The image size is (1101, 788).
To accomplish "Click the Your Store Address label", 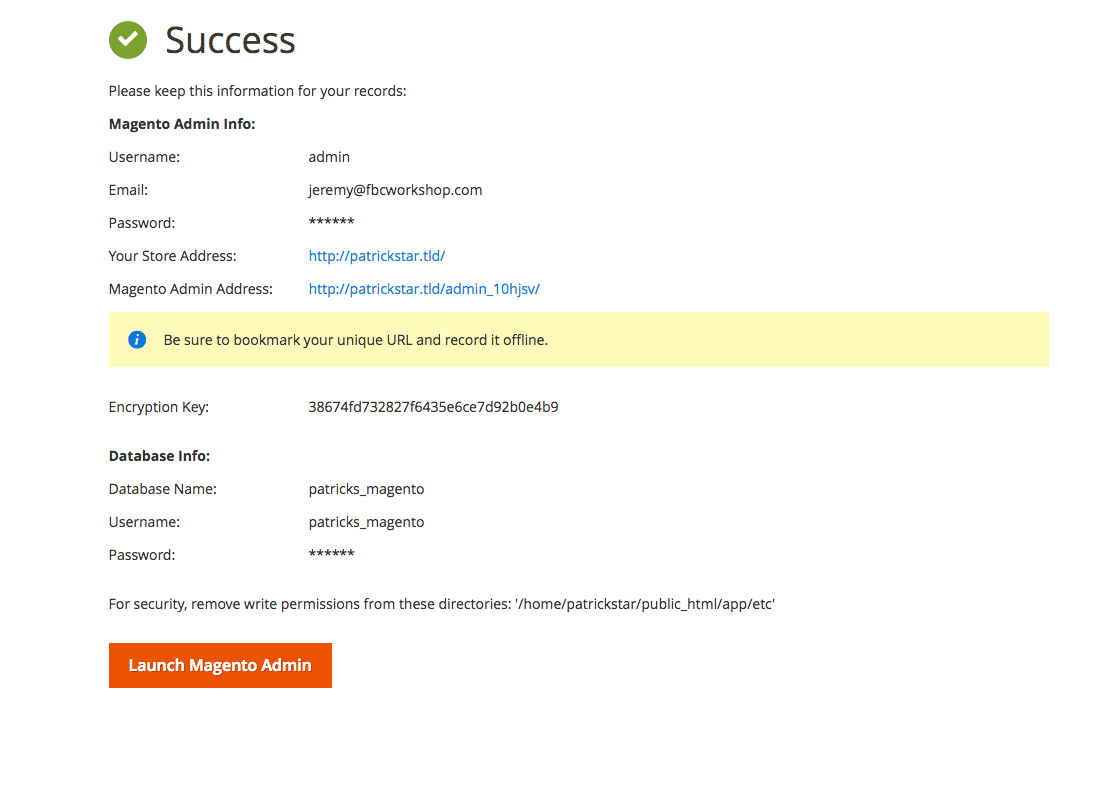I will coord(172,255).
